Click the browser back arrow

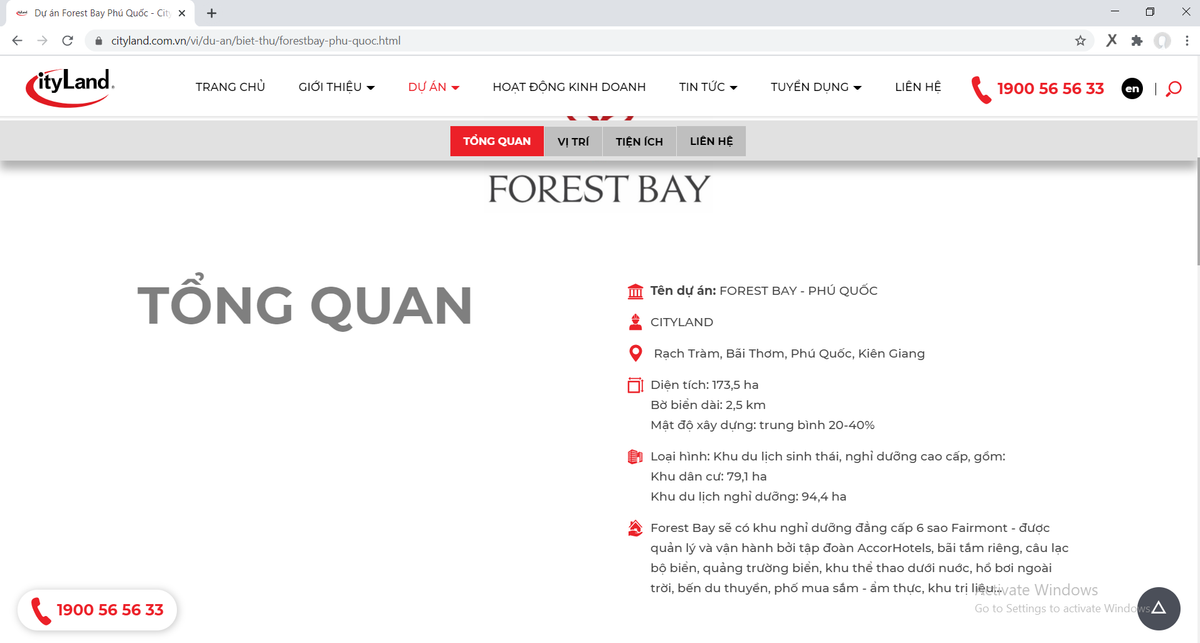tap(16, 41)
